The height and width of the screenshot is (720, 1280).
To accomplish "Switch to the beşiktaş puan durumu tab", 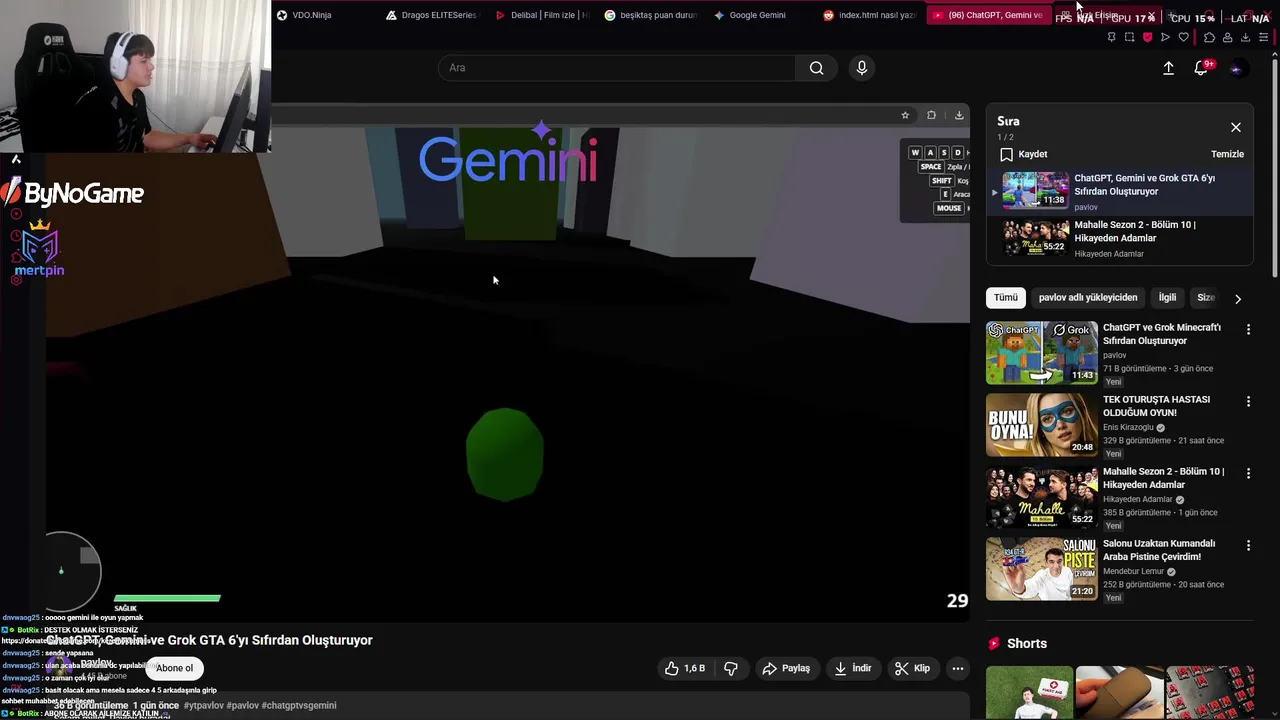I will [x=651, y=15].
